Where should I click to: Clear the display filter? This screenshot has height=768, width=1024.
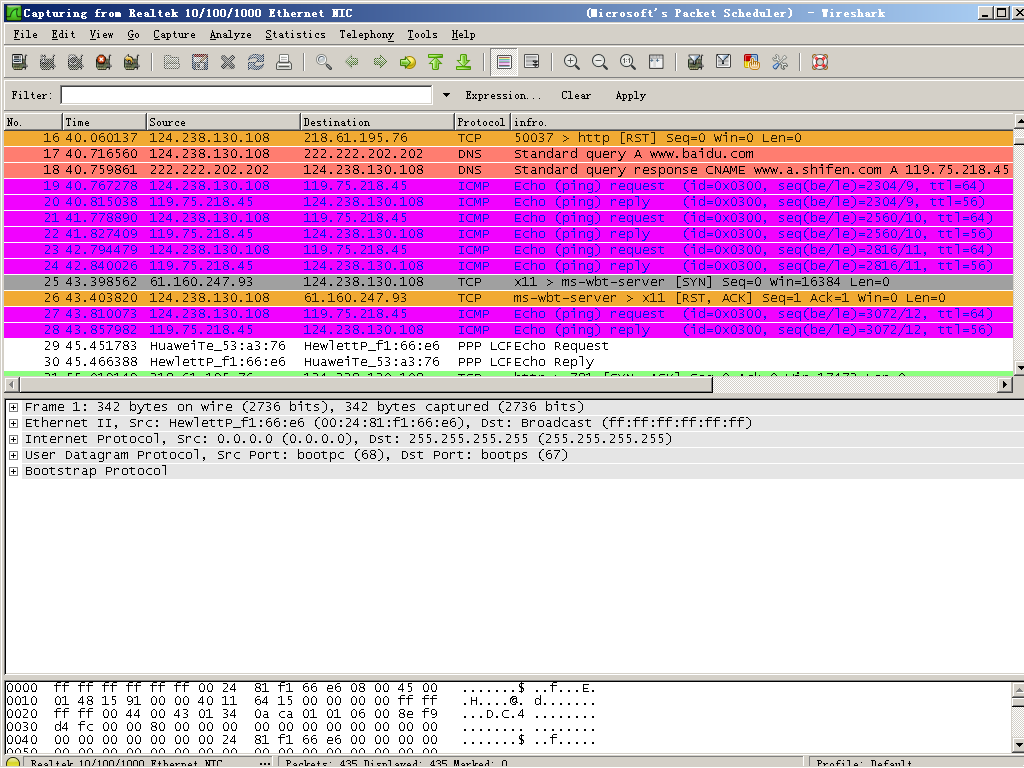click(576, 95)
